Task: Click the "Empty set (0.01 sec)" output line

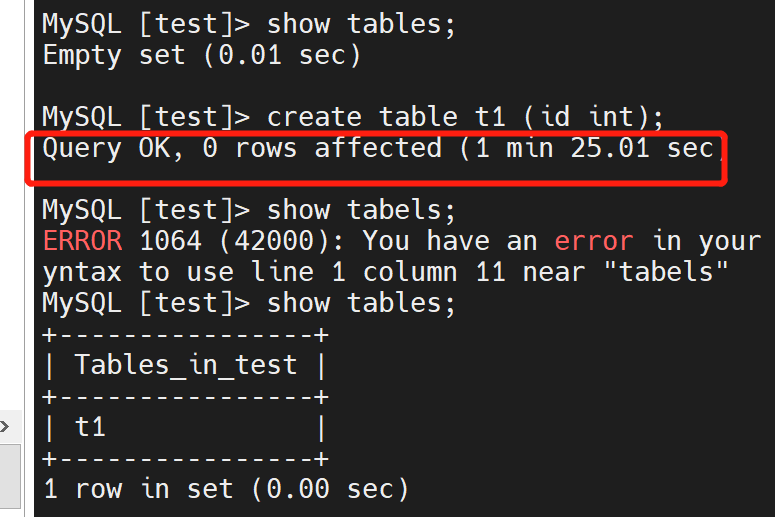Action: (201, 55)
